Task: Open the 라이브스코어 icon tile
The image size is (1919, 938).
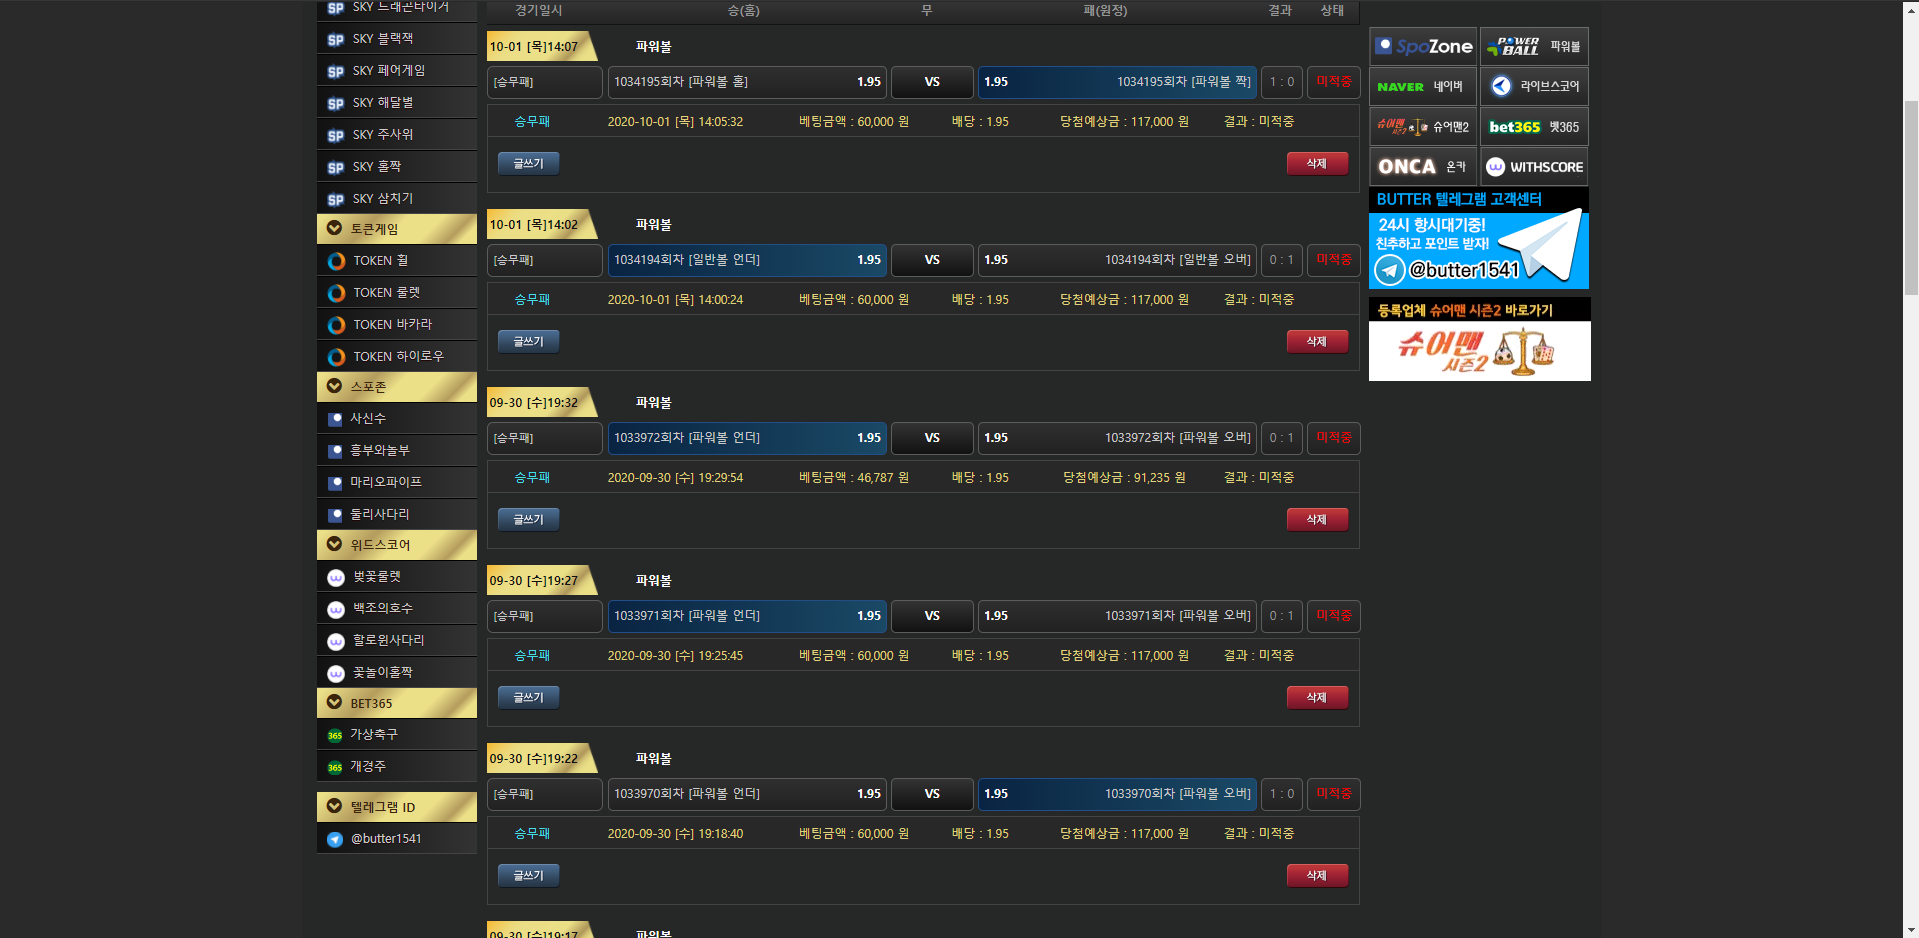Action: tap(1534, 87)
